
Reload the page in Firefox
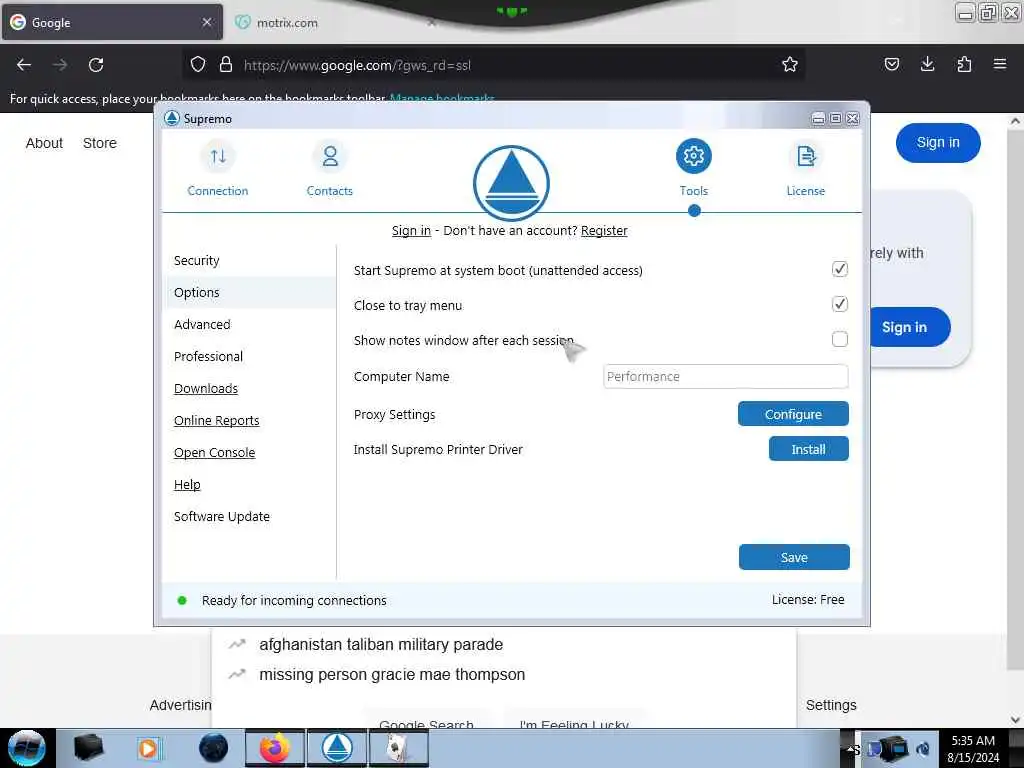click(96, 65)
